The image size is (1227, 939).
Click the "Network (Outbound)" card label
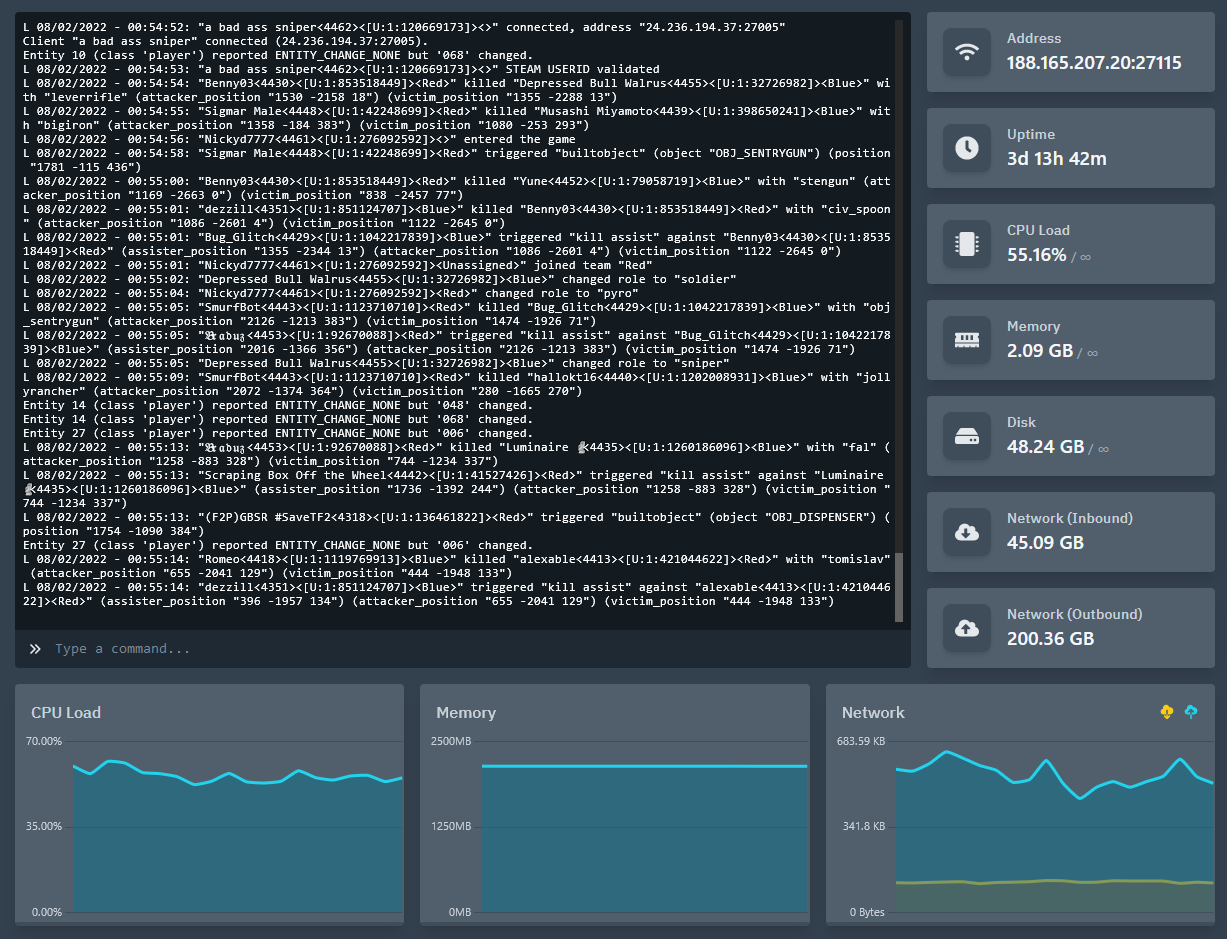click(1074, 614)
